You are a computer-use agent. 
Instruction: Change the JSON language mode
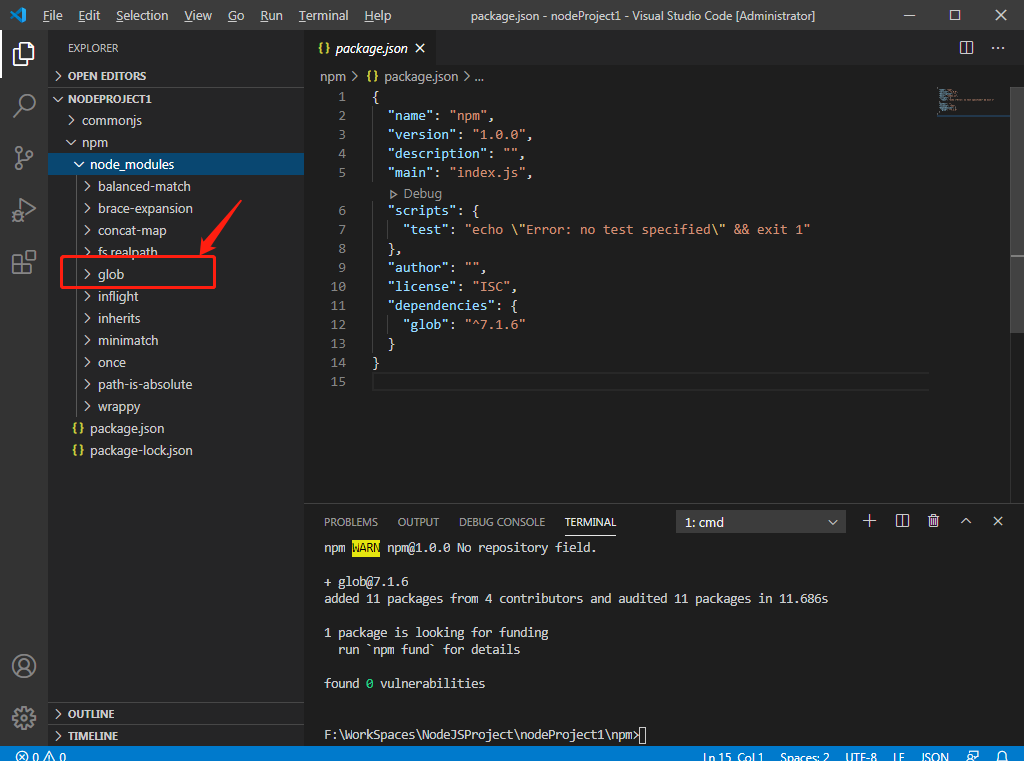[x=935, y=756]
